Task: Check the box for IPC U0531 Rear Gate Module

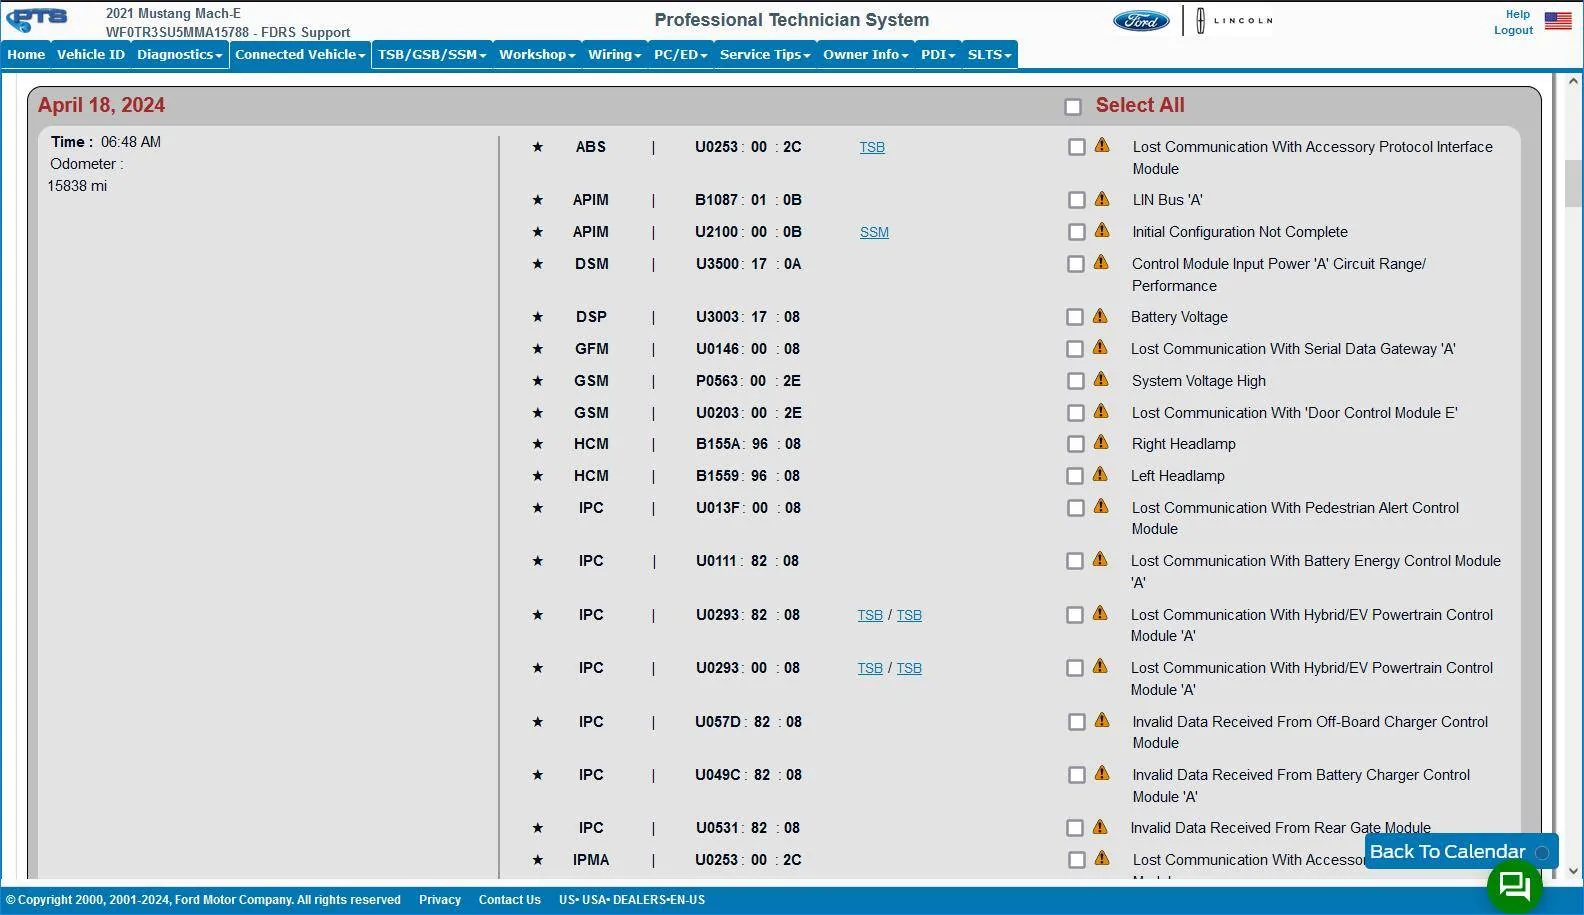Action: pos(1074,828)
